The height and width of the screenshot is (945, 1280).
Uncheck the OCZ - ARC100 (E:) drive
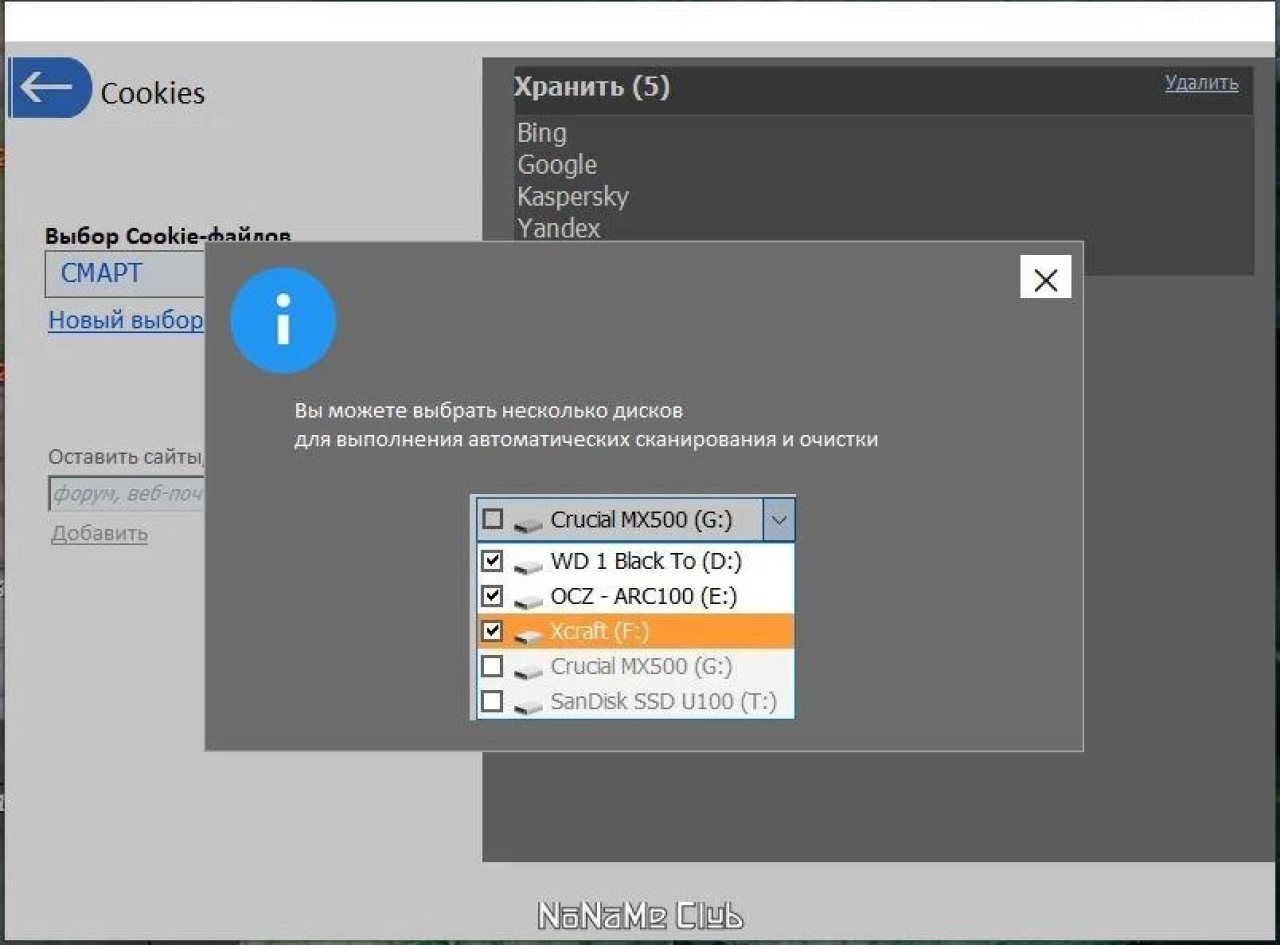click(492, 596)
